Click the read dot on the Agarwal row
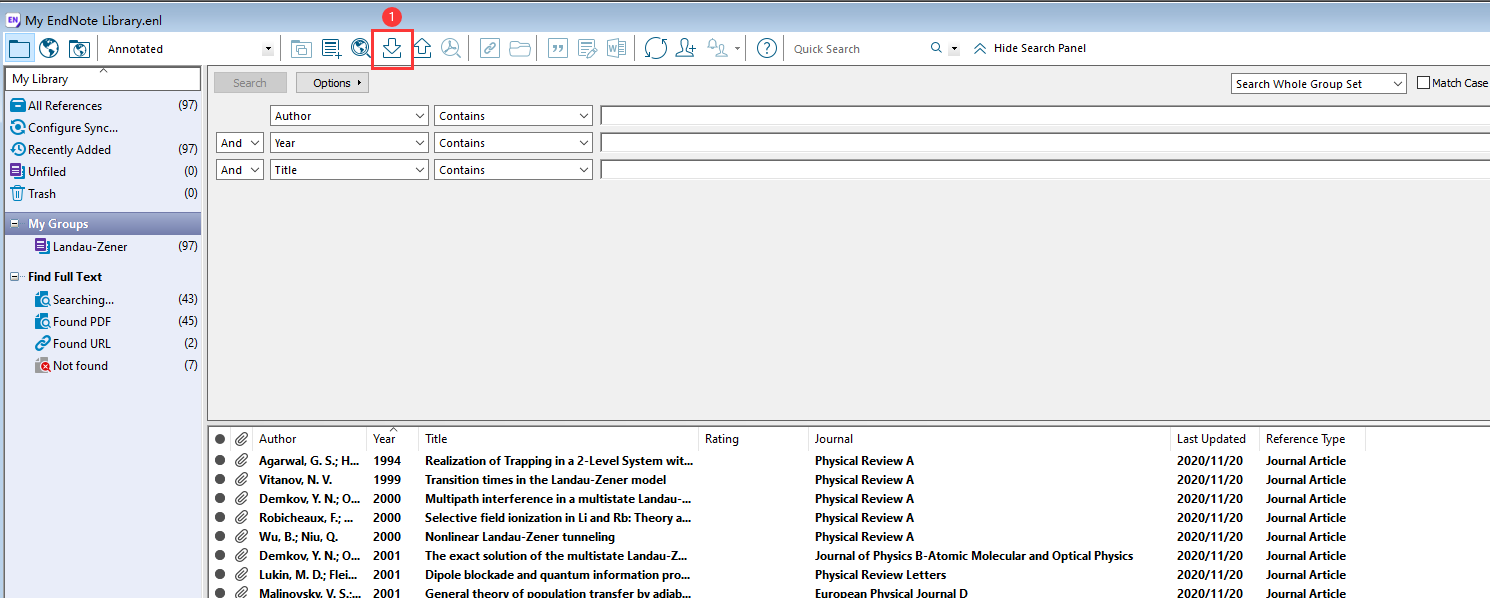This screenshot has height=598, width=1490. [219, 461]
